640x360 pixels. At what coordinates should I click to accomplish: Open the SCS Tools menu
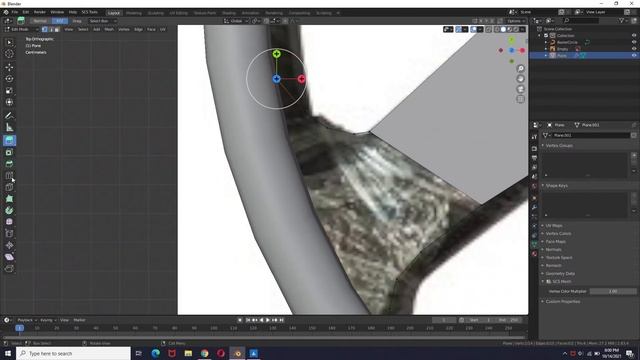[x=89, y=12]
